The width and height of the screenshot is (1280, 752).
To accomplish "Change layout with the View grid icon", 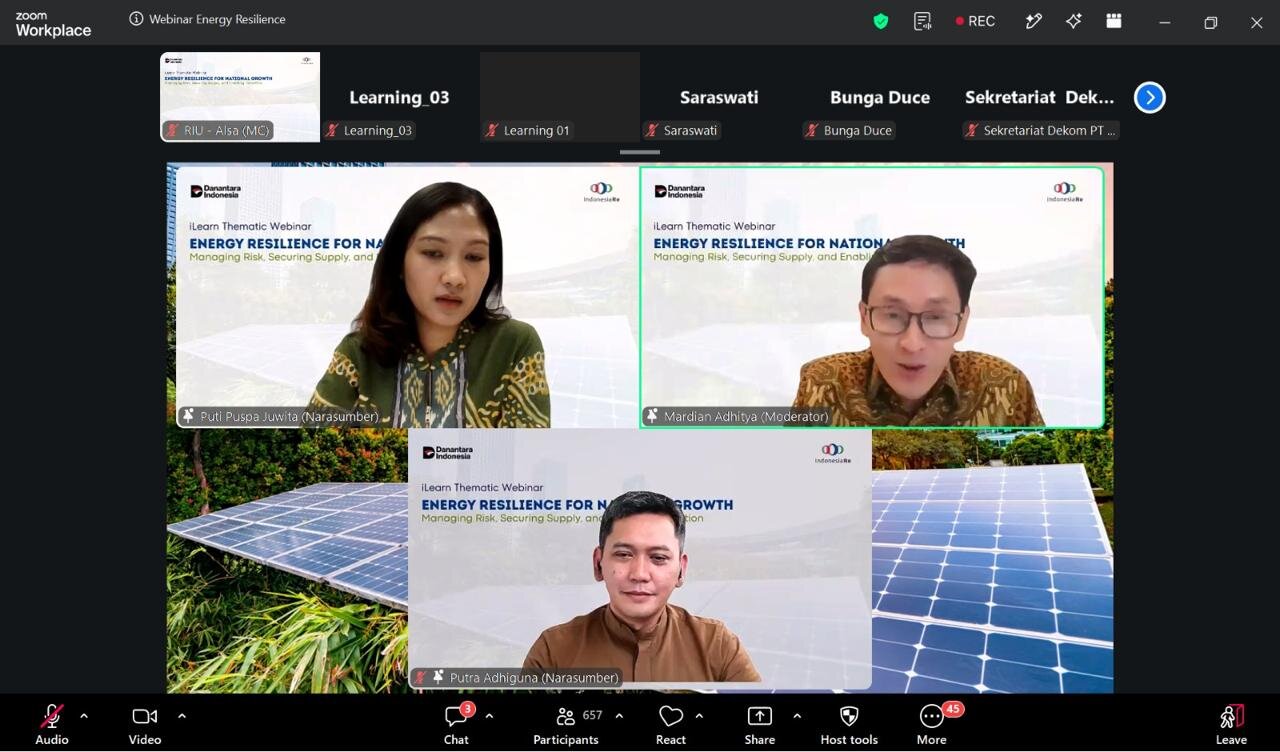I will tap(1114, 21).
